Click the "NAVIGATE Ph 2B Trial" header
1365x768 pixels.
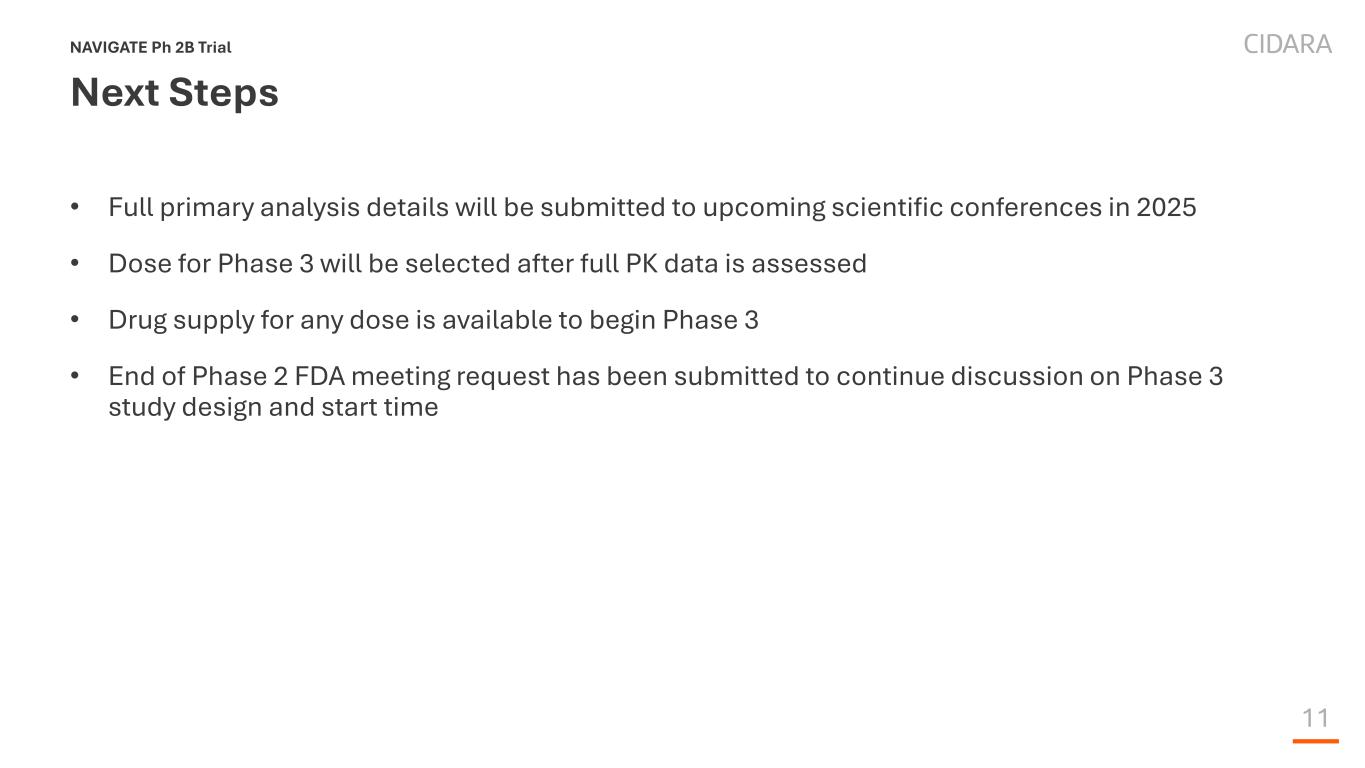(151, 47)
